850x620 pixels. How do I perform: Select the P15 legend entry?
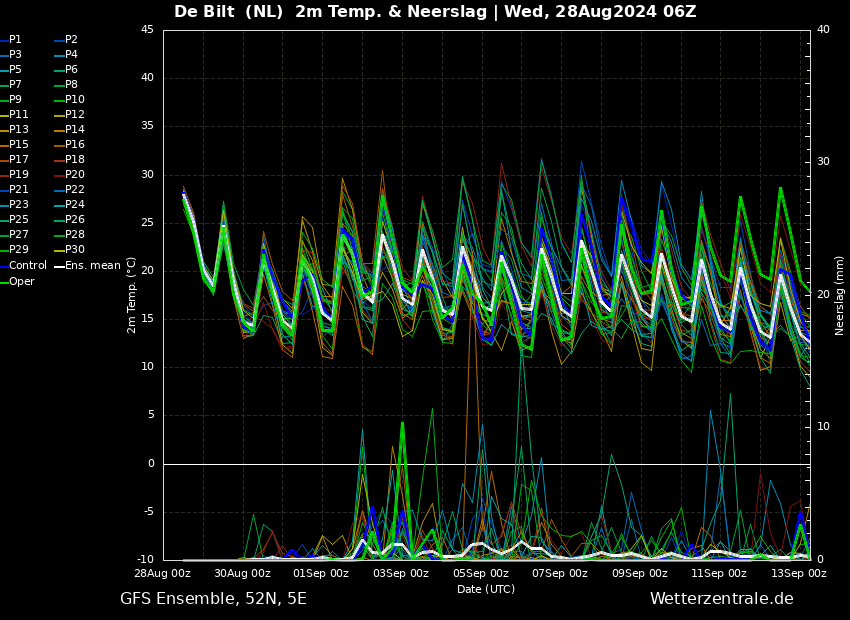click(14, 144)
